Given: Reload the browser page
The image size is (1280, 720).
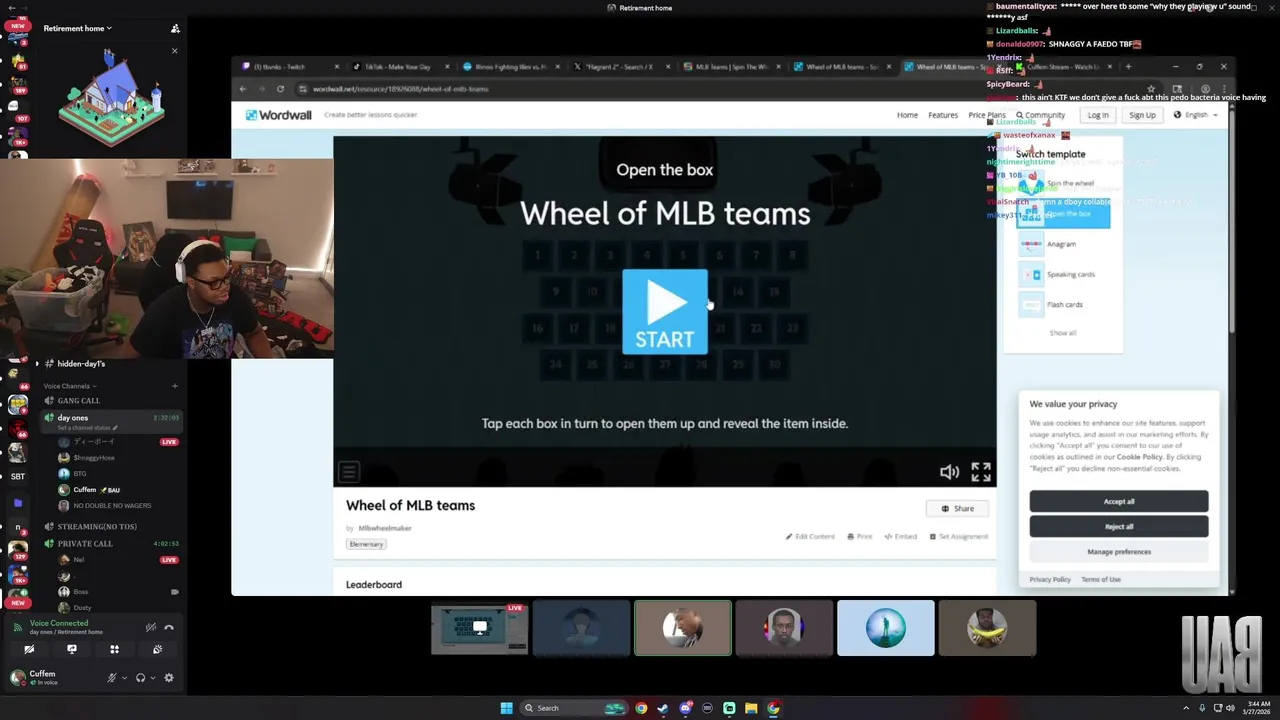Looking at the screenshot, I should (x=280, y=89).
